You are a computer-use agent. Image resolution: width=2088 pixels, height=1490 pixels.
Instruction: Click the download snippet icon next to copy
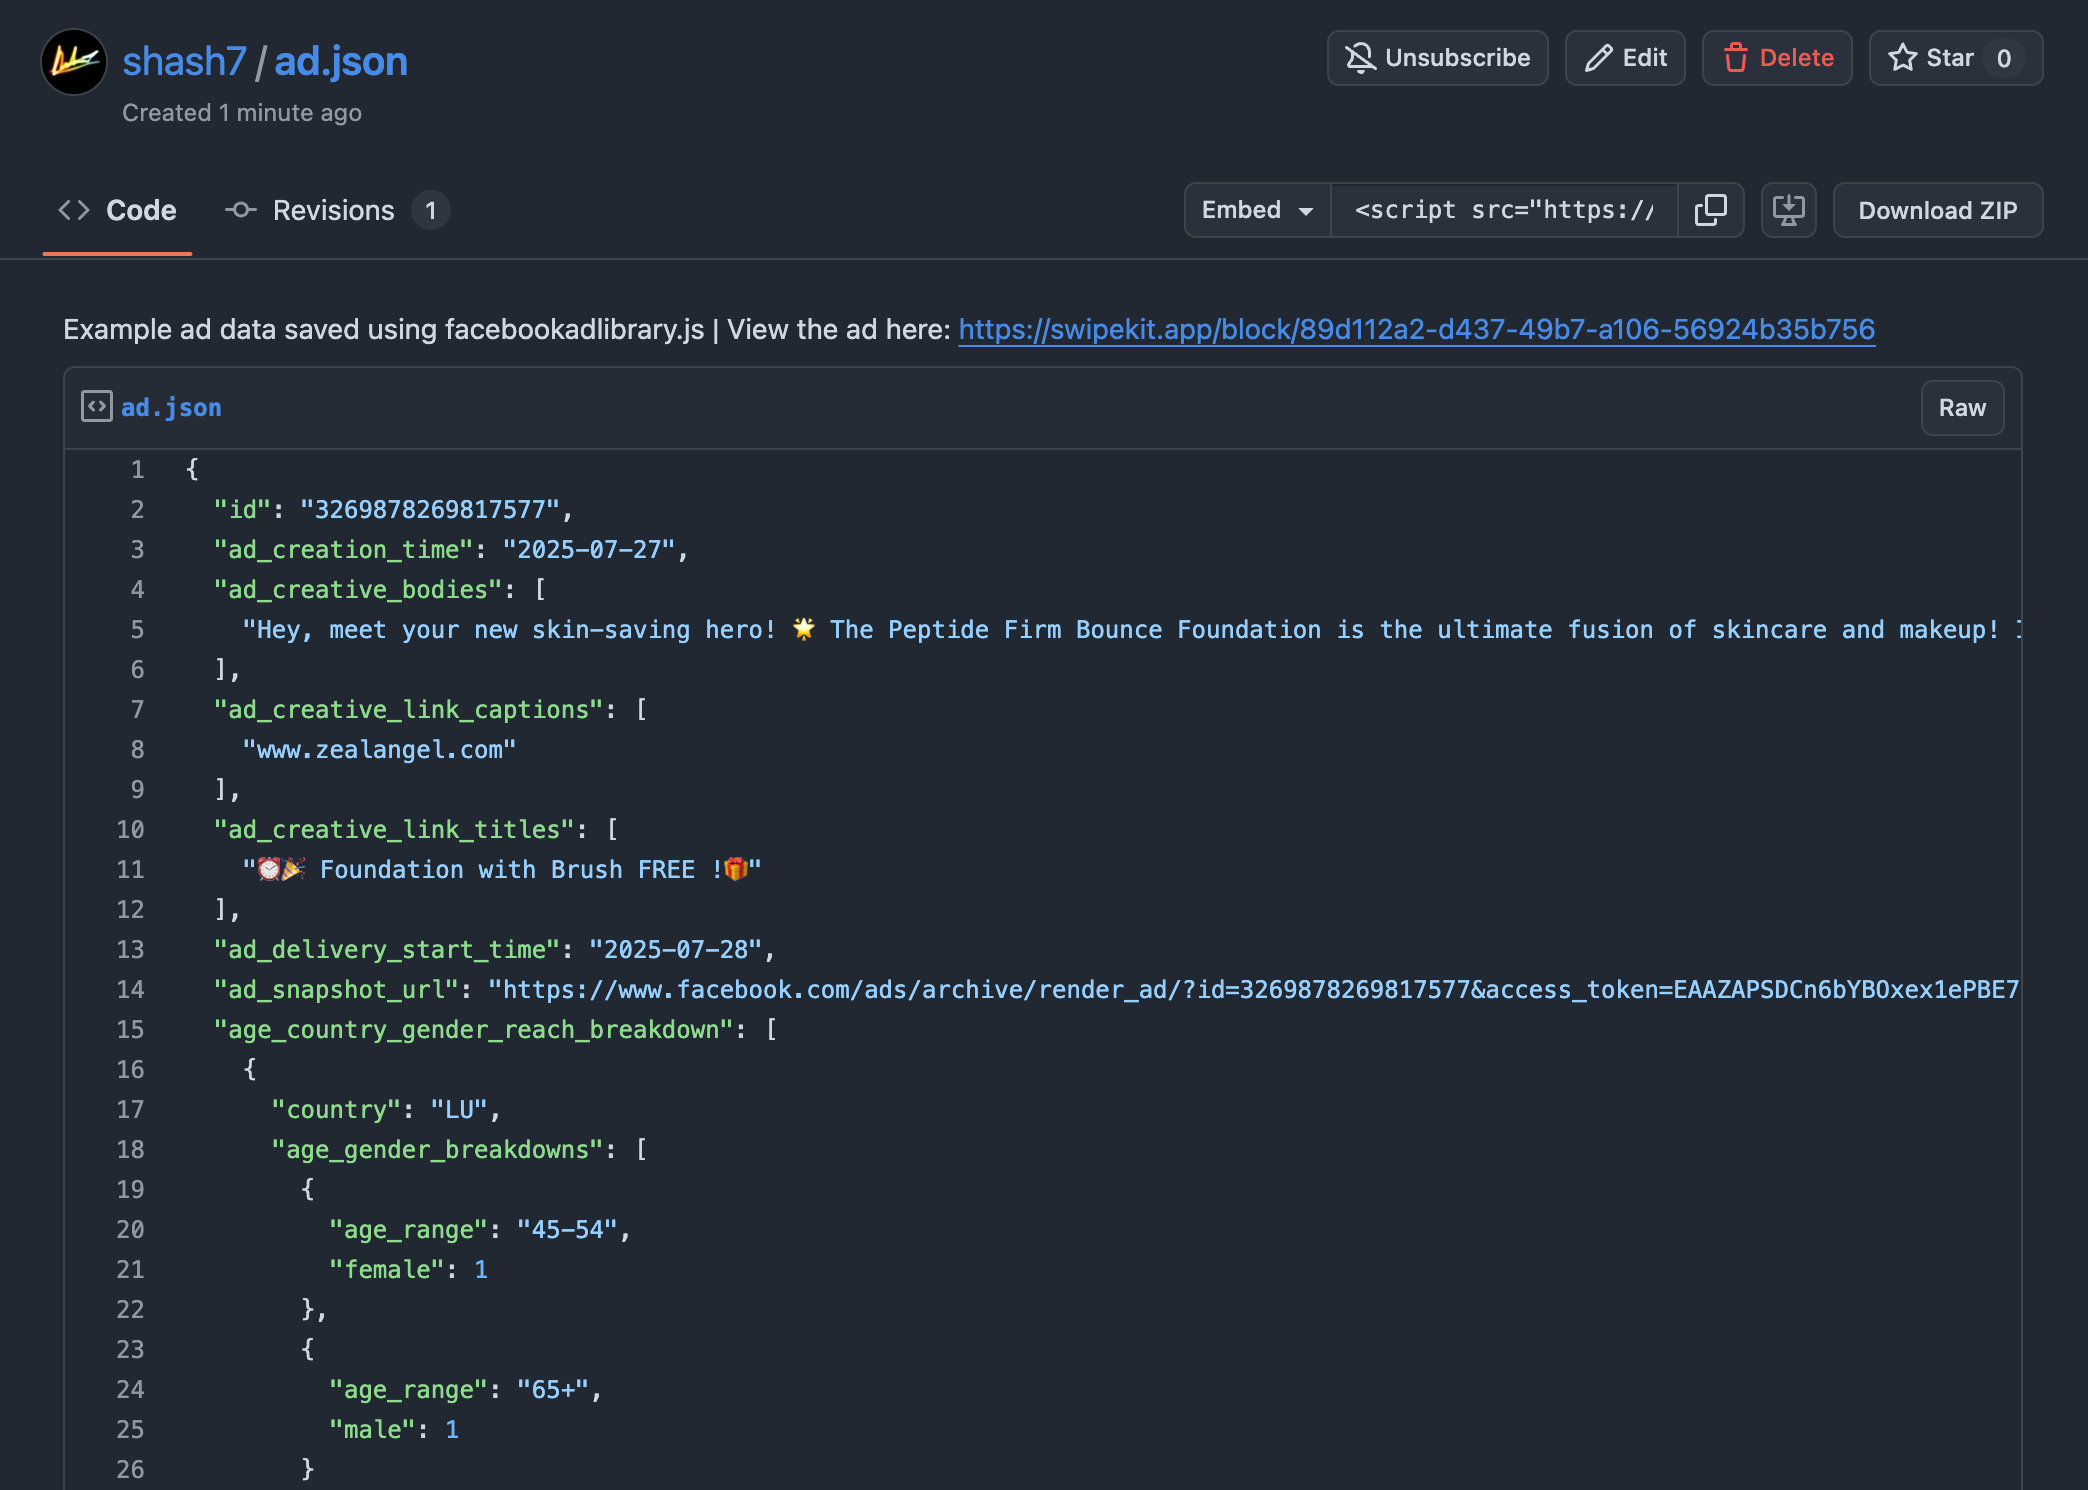pos(1789,210)
